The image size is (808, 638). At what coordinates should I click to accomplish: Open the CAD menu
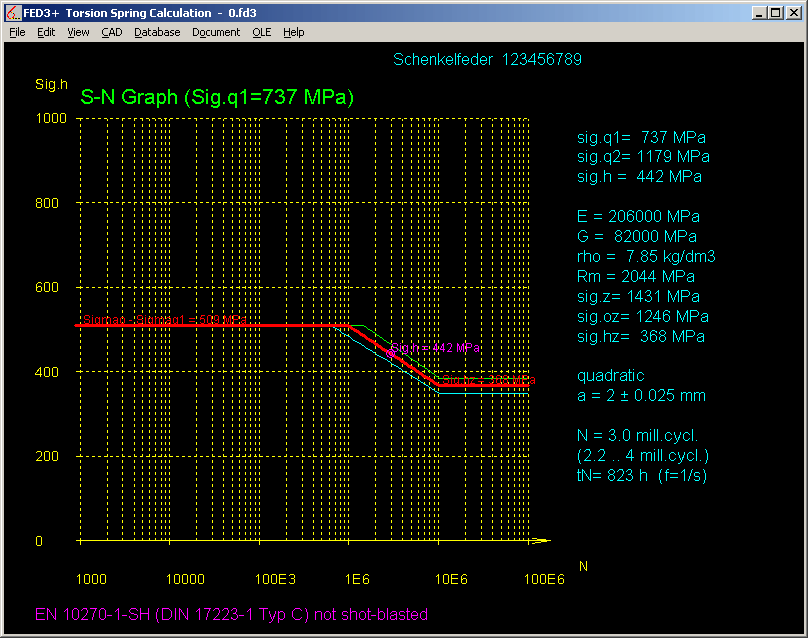click(x=112, y=32)
